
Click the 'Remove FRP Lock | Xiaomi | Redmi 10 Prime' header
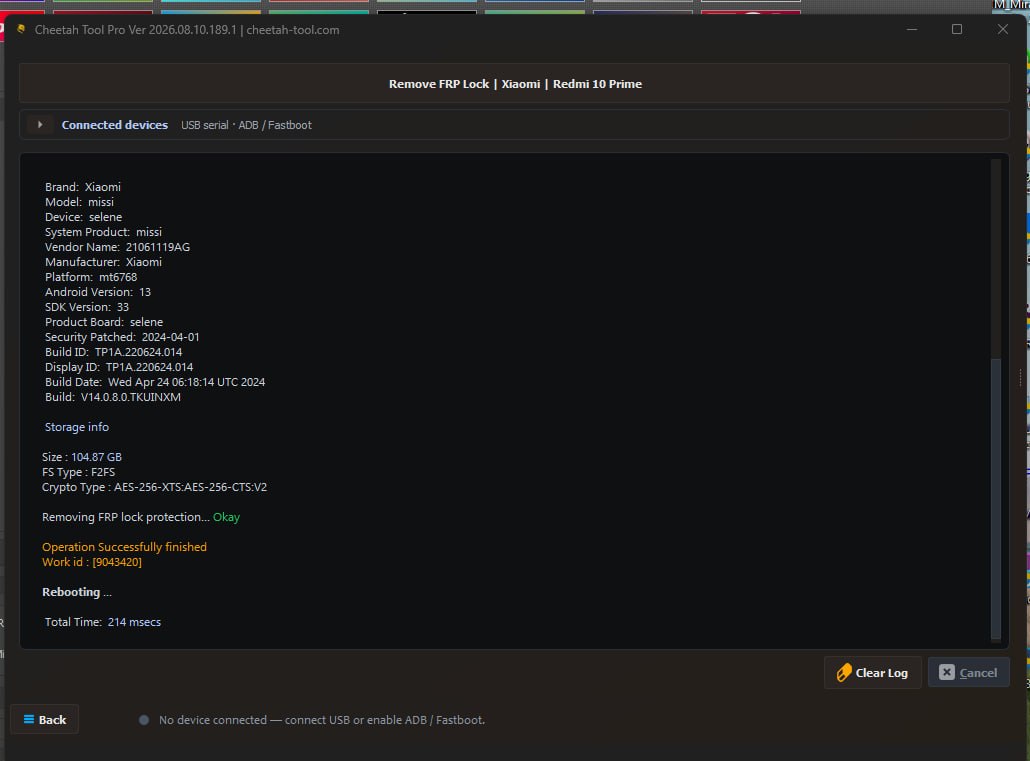[x=515, y=84]
